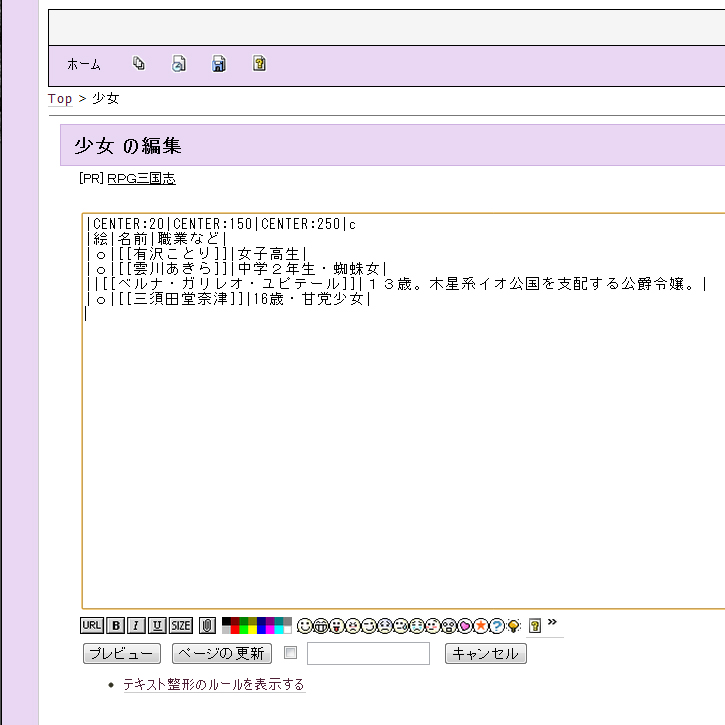Click the blue floppy disk backup icon
725x725 pixels.
click(x=219, y=64)
